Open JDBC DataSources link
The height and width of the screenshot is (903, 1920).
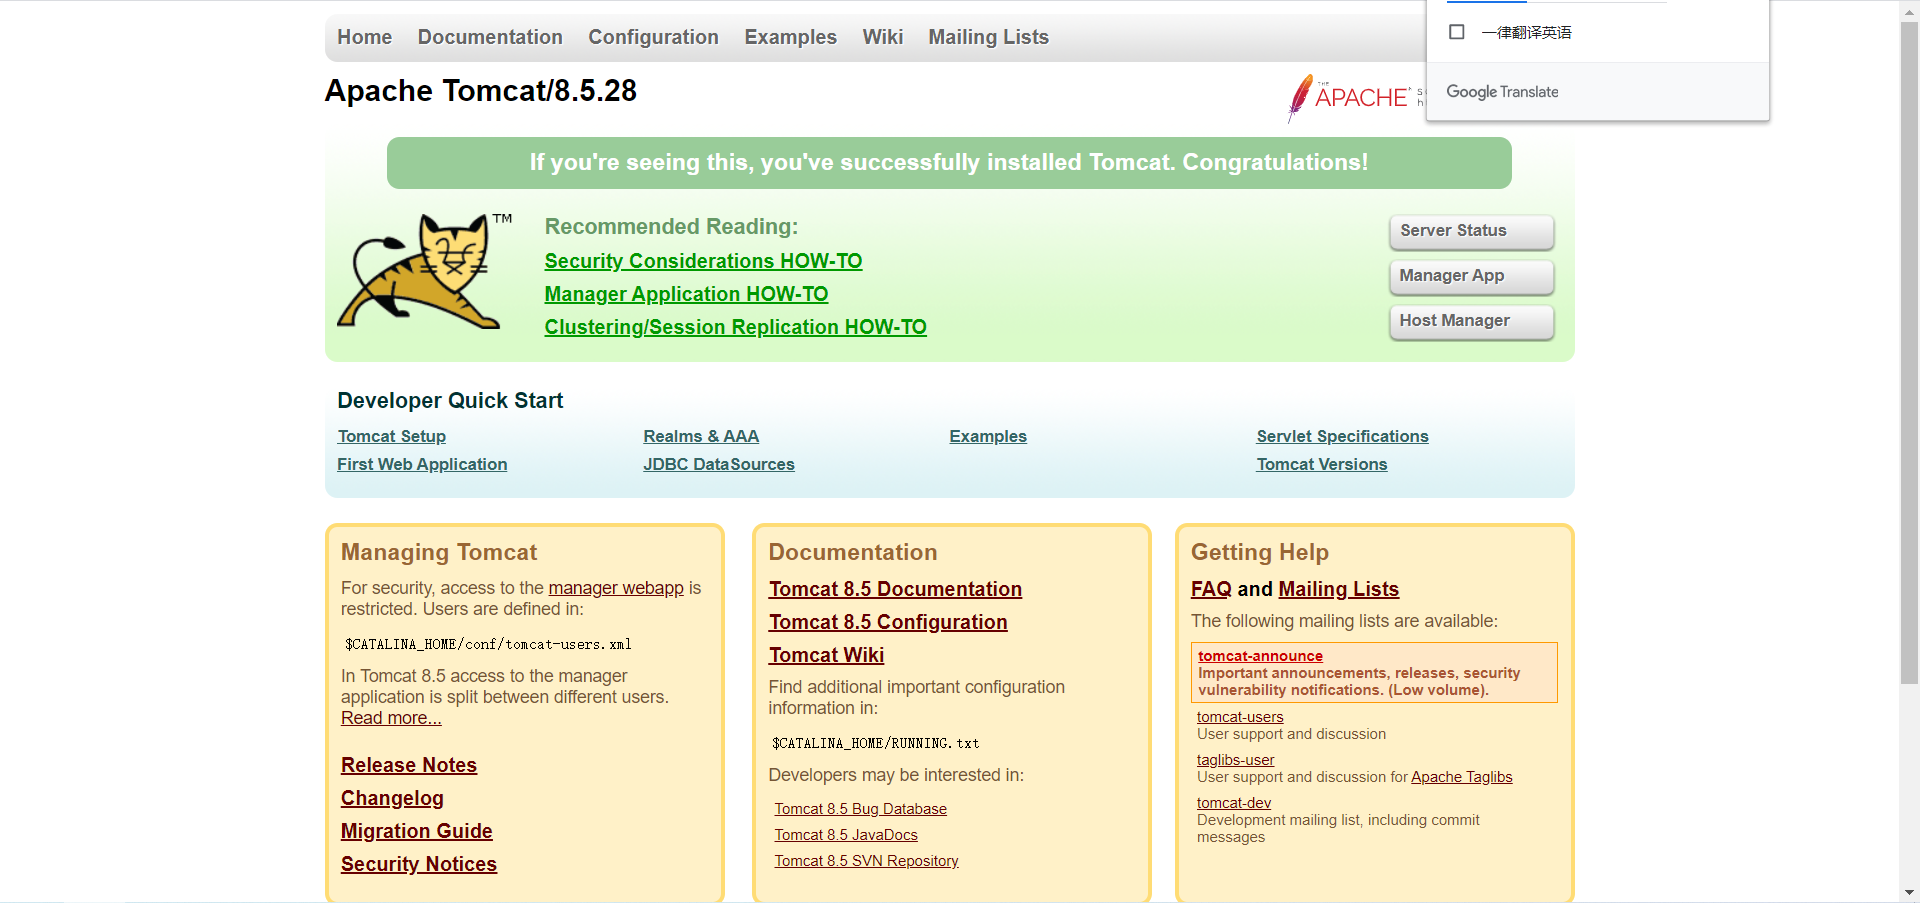[719, 464]
